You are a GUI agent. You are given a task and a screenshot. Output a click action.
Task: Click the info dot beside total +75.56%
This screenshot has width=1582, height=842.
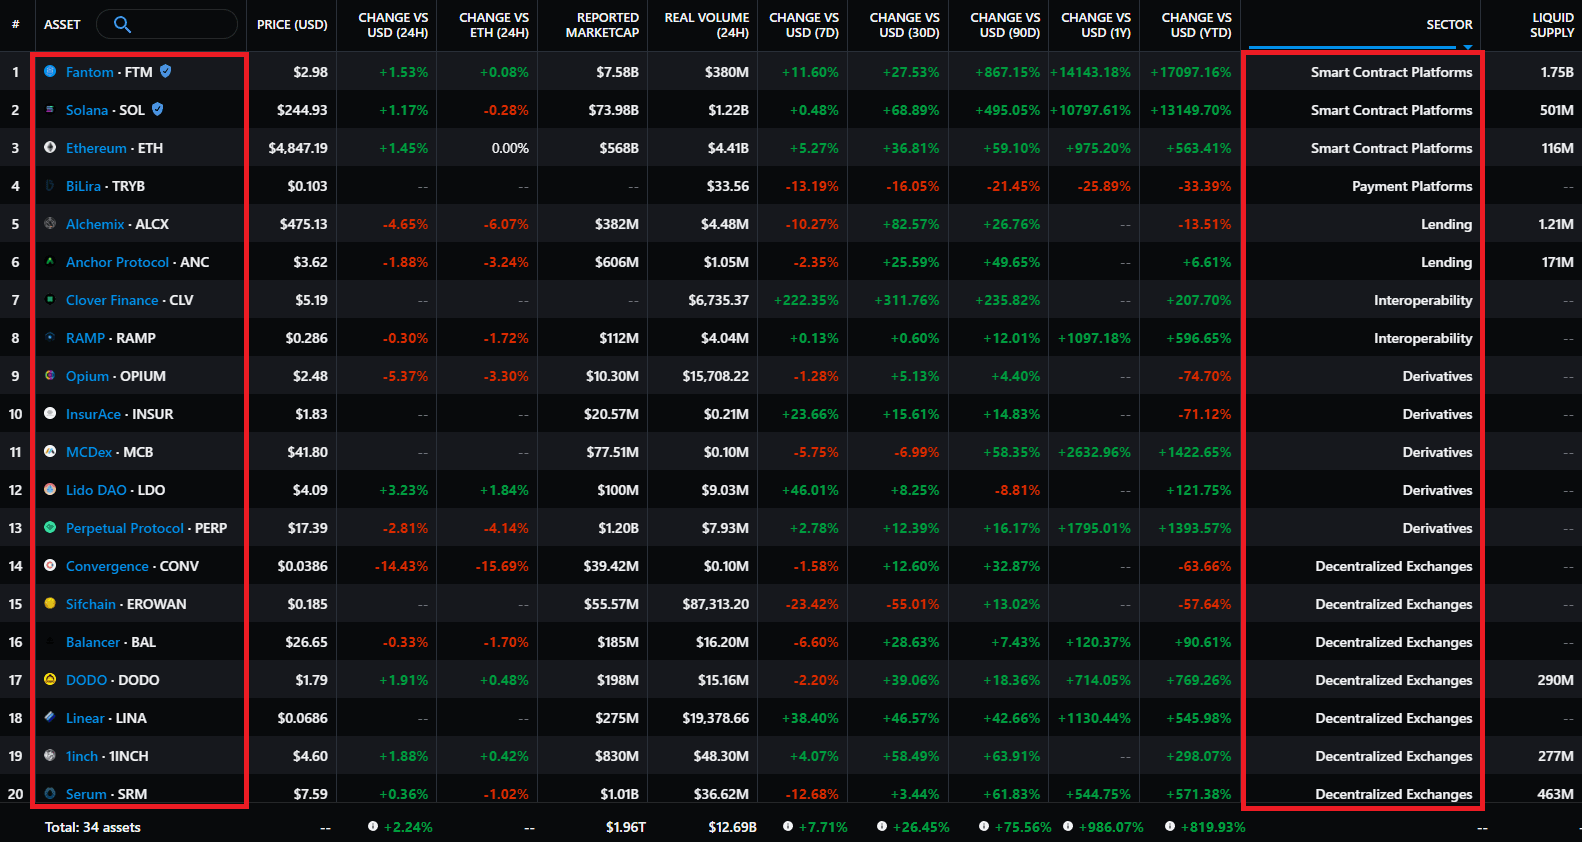click(984, 827)
